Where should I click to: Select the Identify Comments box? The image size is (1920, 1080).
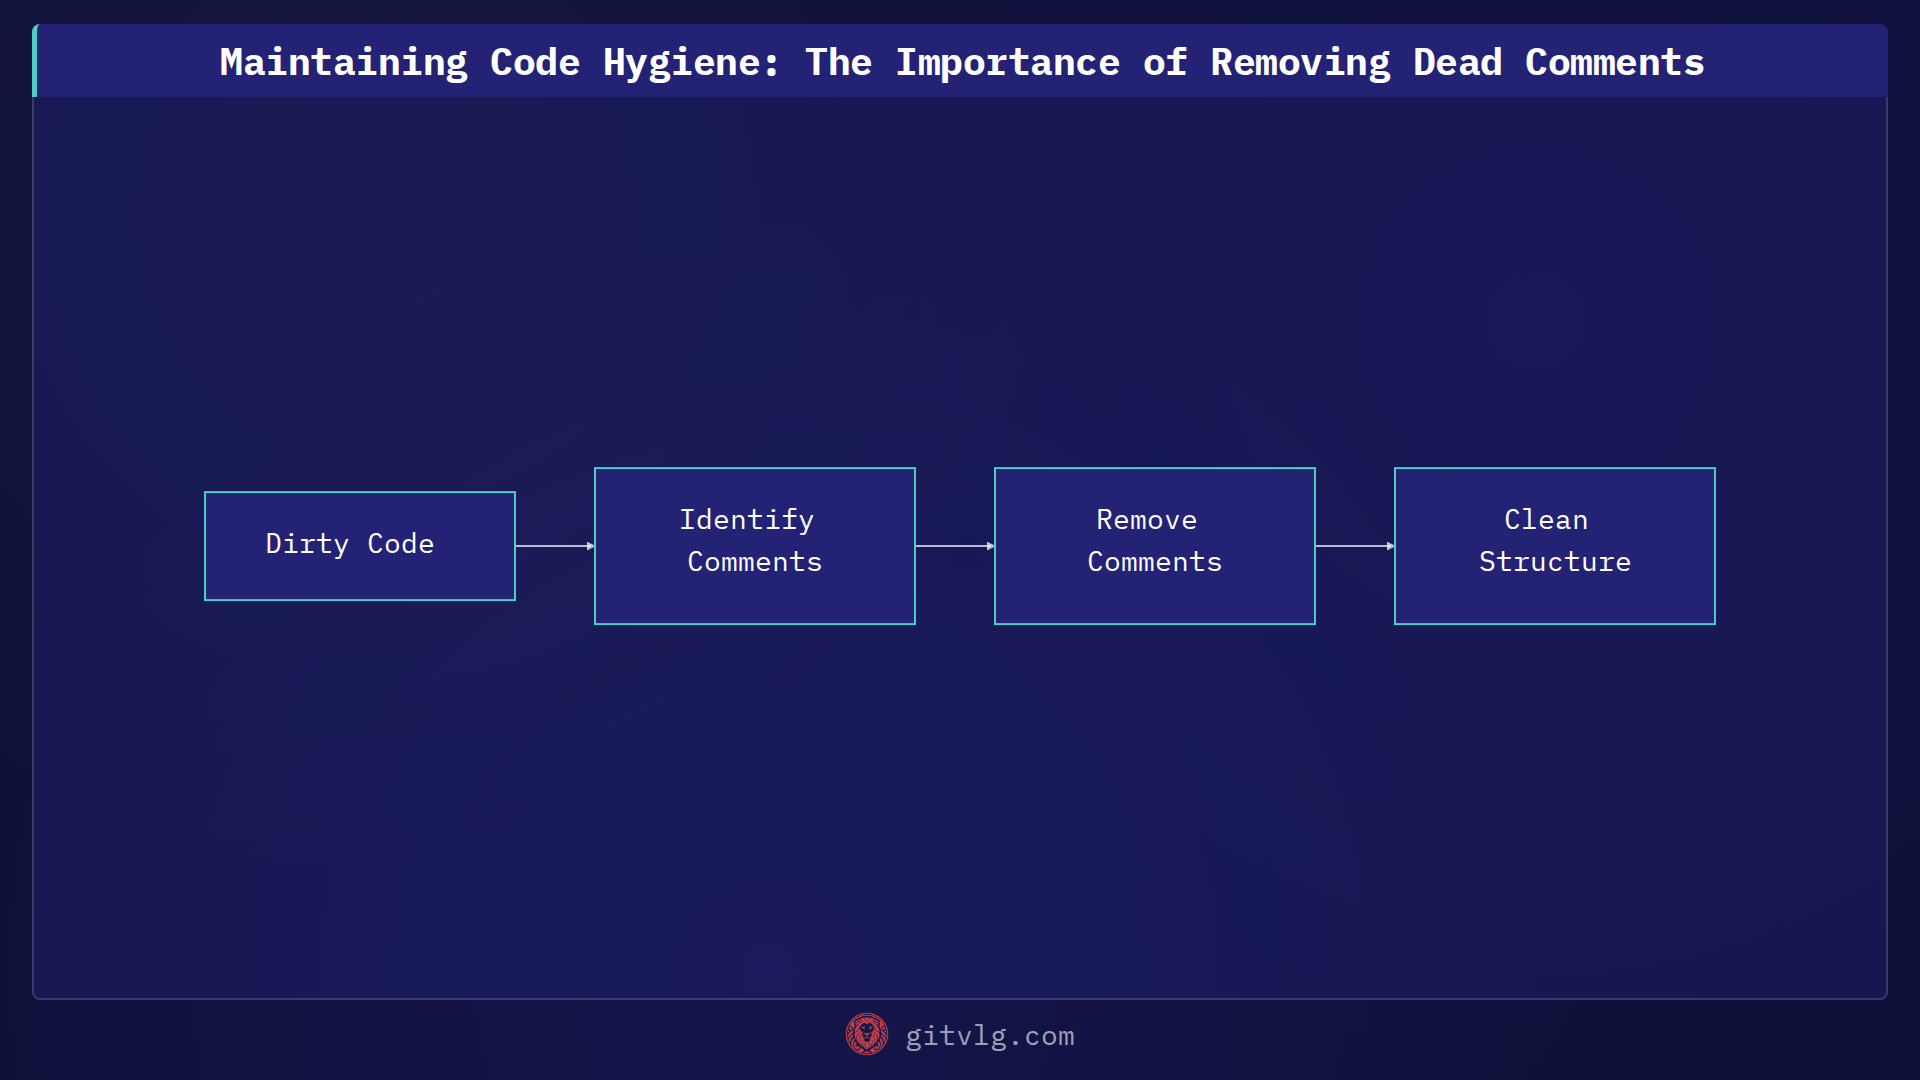(755, 546)
